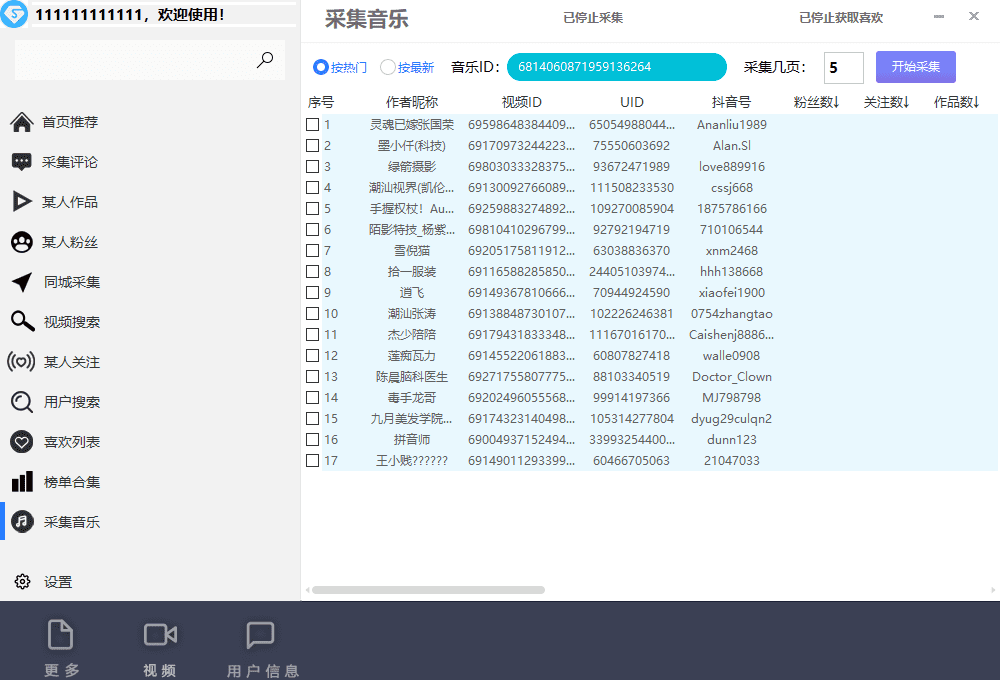Switch to 某人粉丝 fans collection

[61, 241]
